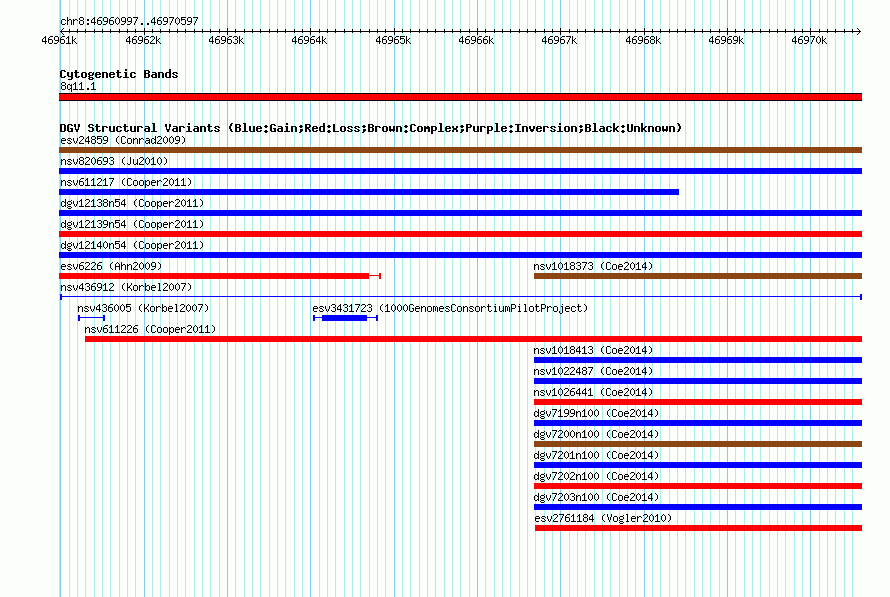Open variant dgv7202n100 (Coe2014) label

(596, 476)
